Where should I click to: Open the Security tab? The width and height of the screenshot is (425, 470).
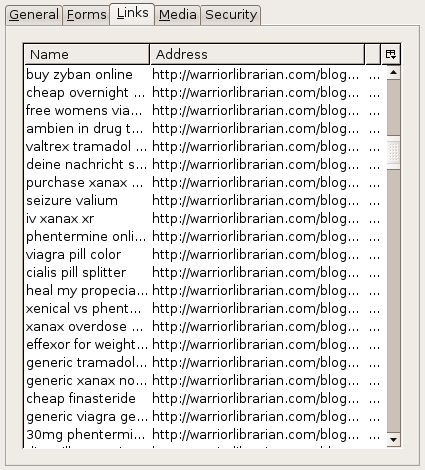click(231, 15)
